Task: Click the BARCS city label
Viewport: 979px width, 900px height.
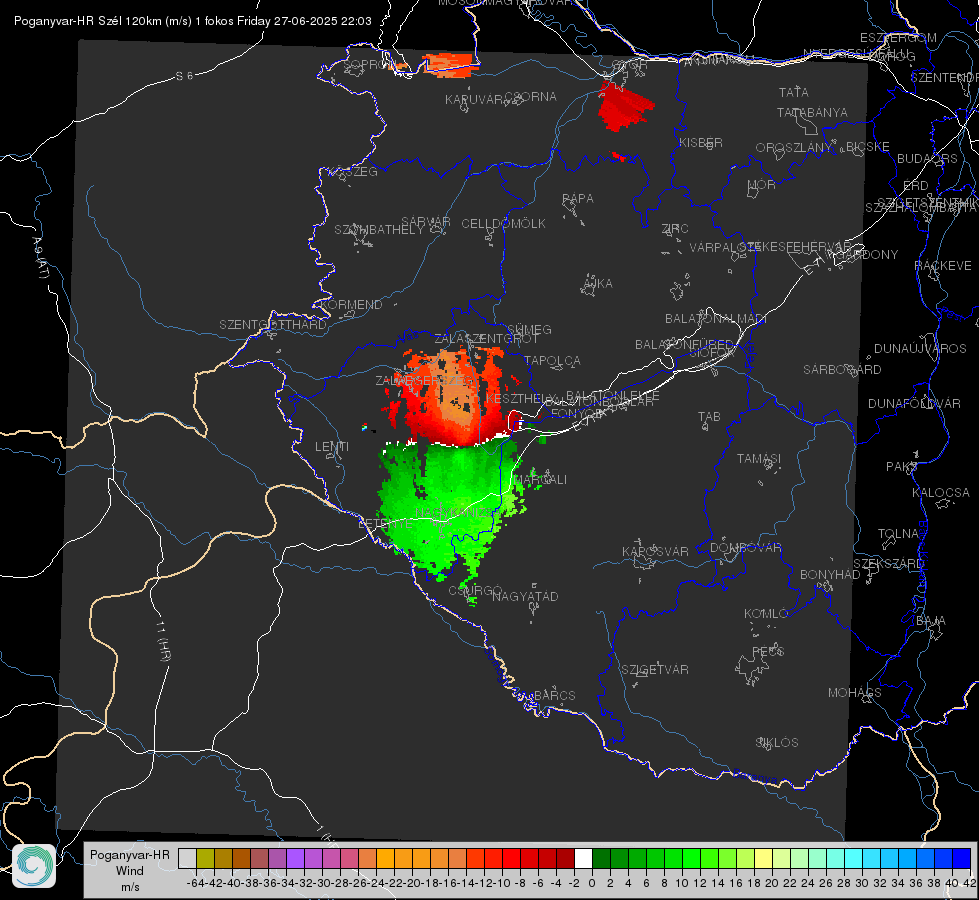Action: coord(555,696)
